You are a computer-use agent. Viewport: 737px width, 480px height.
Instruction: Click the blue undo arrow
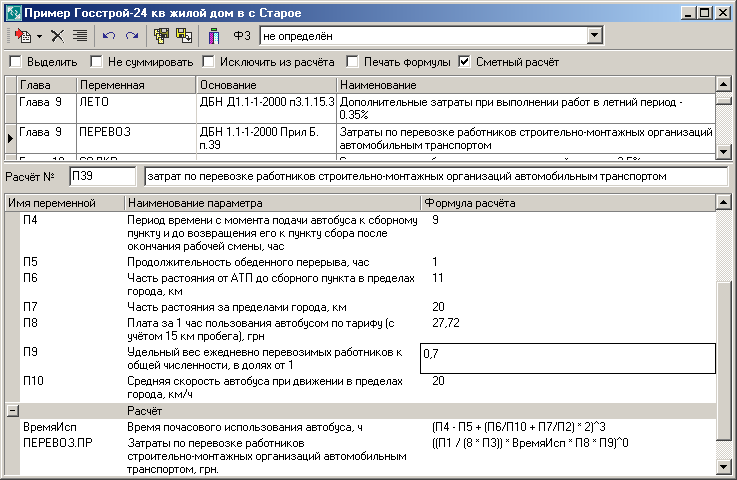(x=109, y=36)
